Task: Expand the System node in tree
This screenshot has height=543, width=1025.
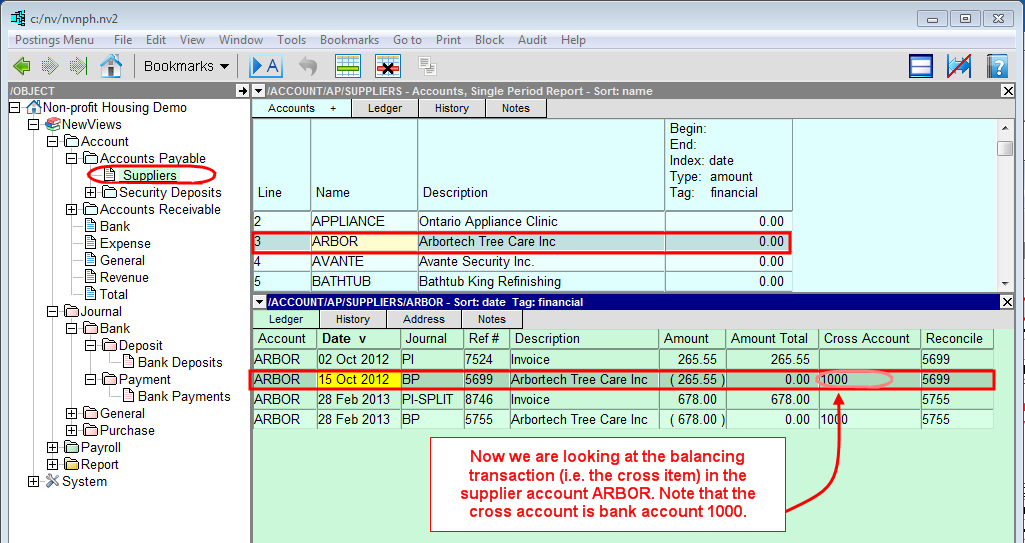Action: click(34, 481)
